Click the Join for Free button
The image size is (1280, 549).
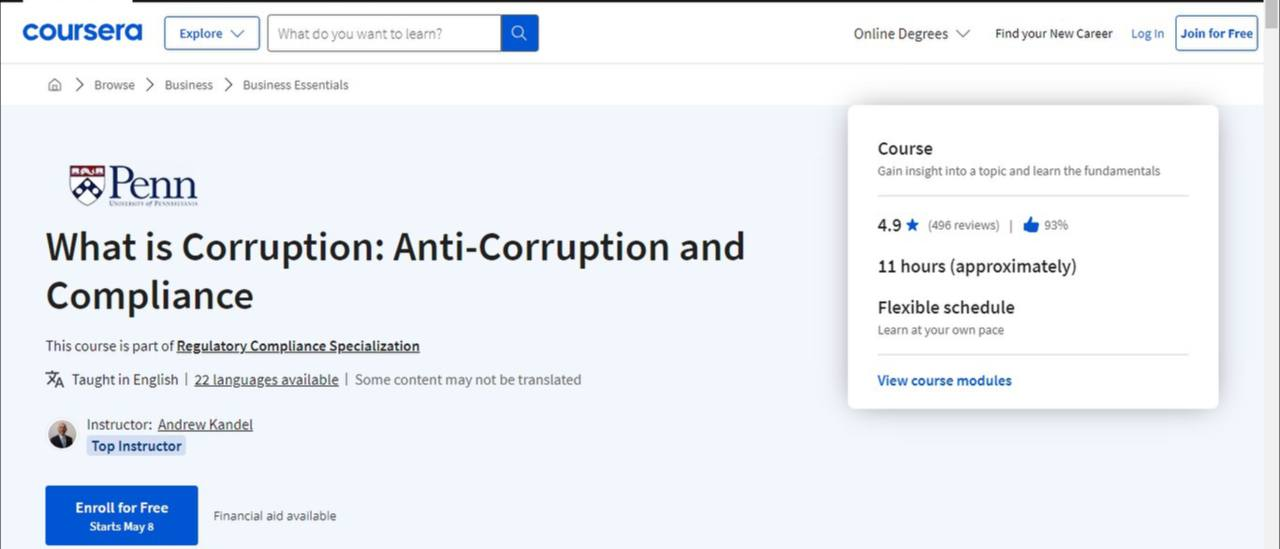click(x=1216, y=33)
